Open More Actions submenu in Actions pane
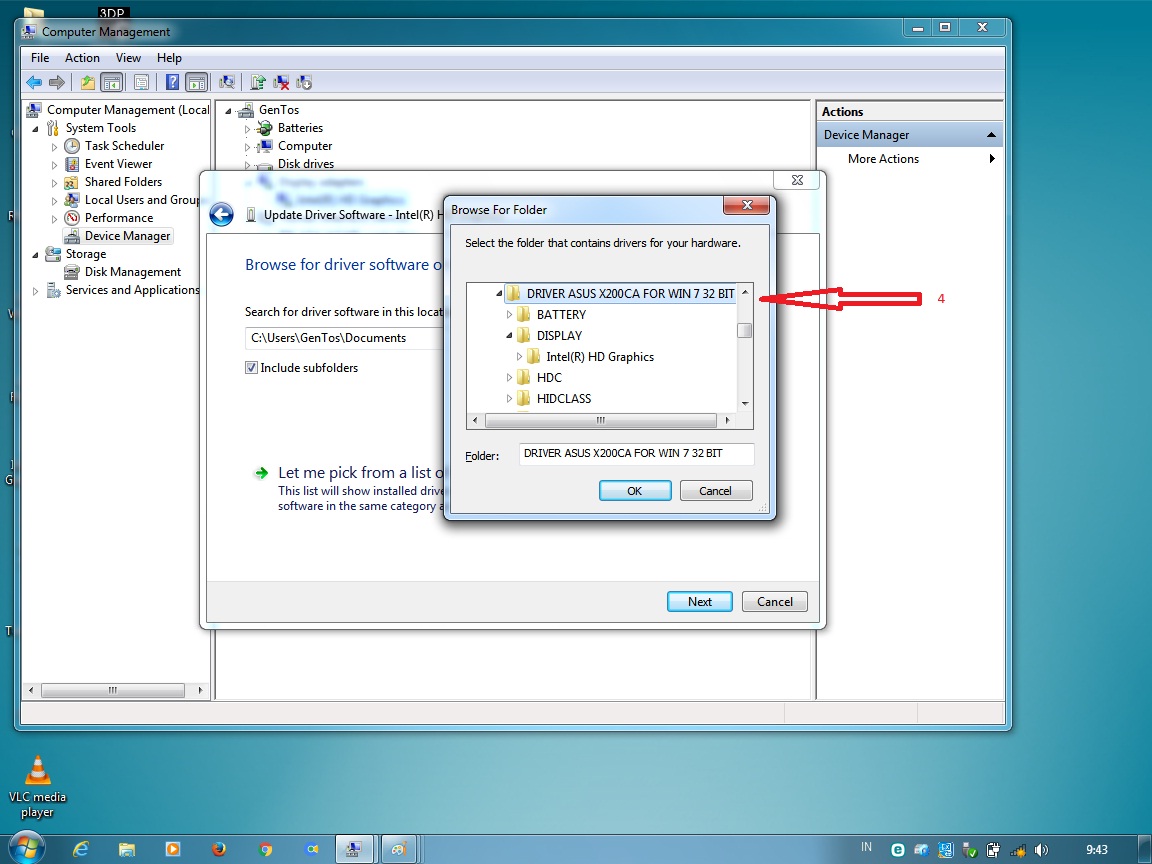The image size is (1152, 864). click(910, 159)
